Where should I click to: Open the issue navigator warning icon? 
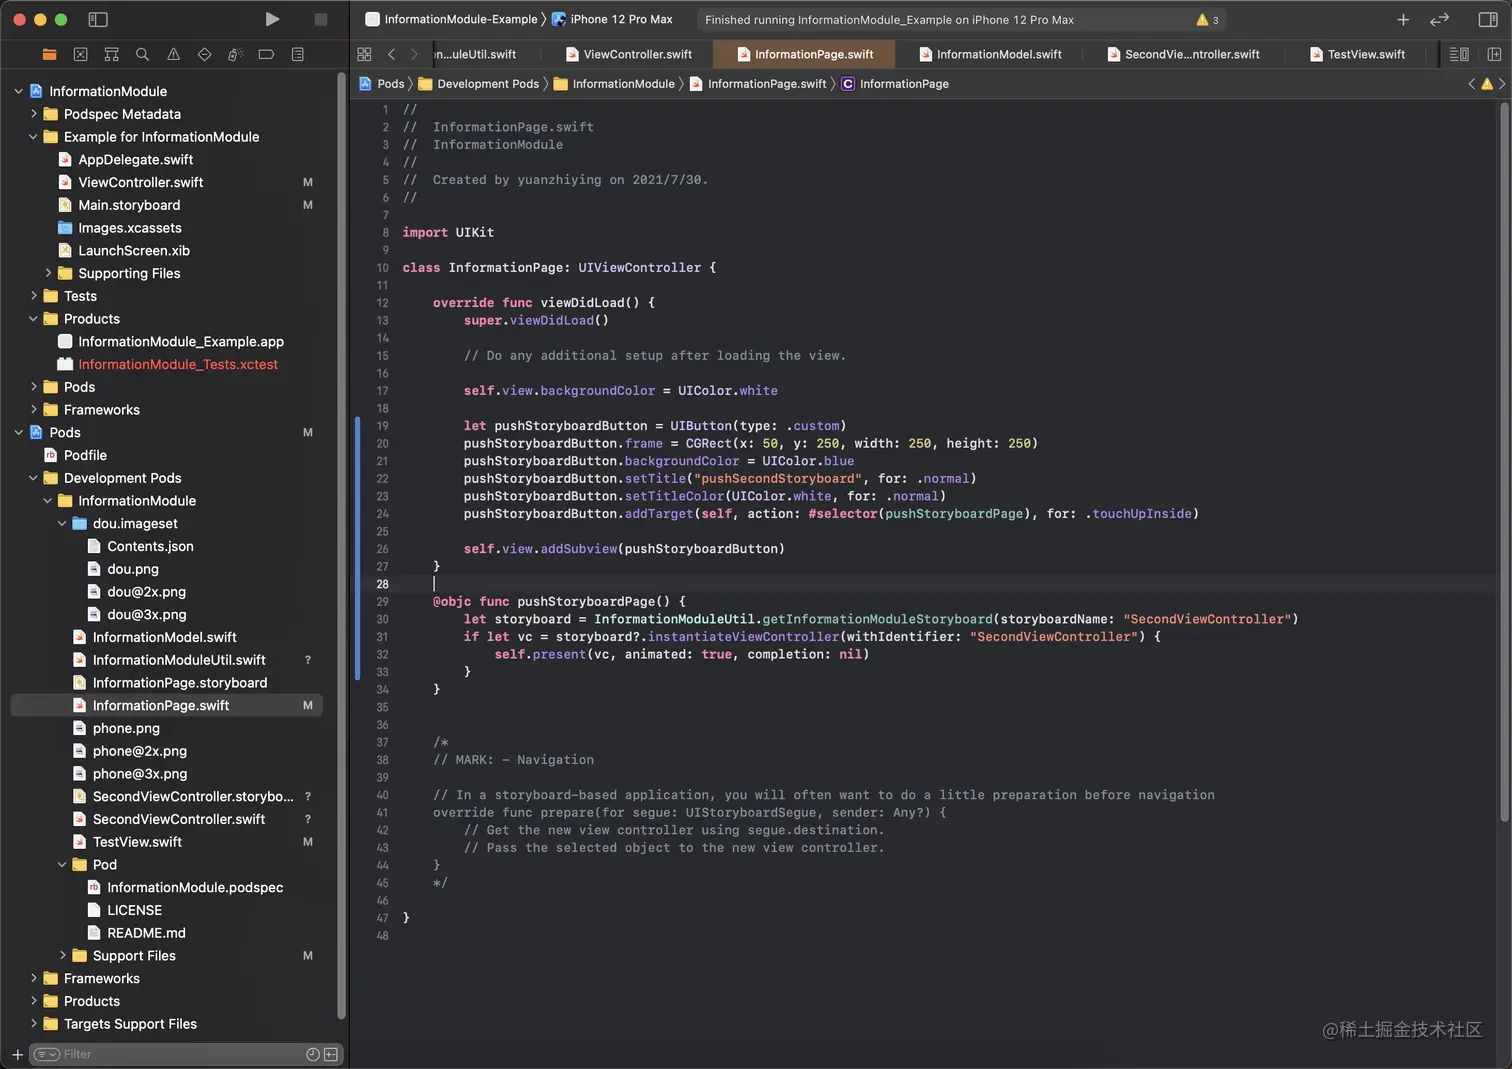tap(173, 54)
